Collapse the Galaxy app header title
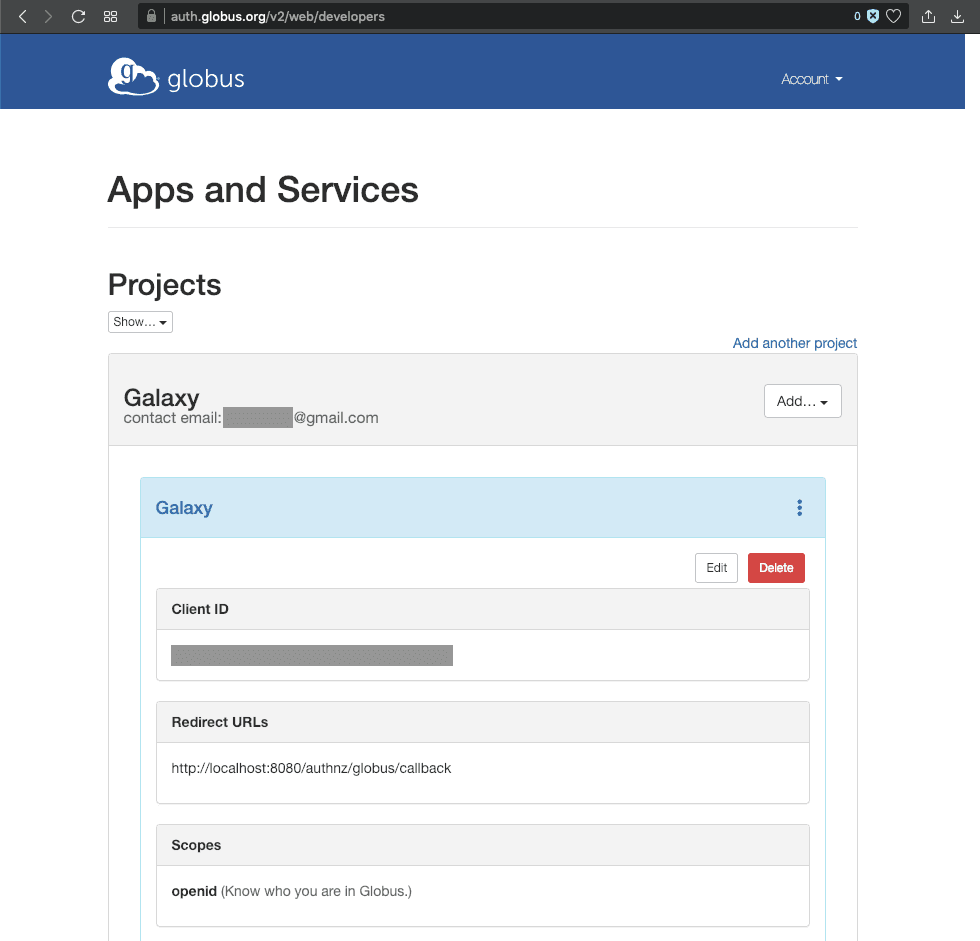This screenshot has height=941, width=980. coord(184,508)
